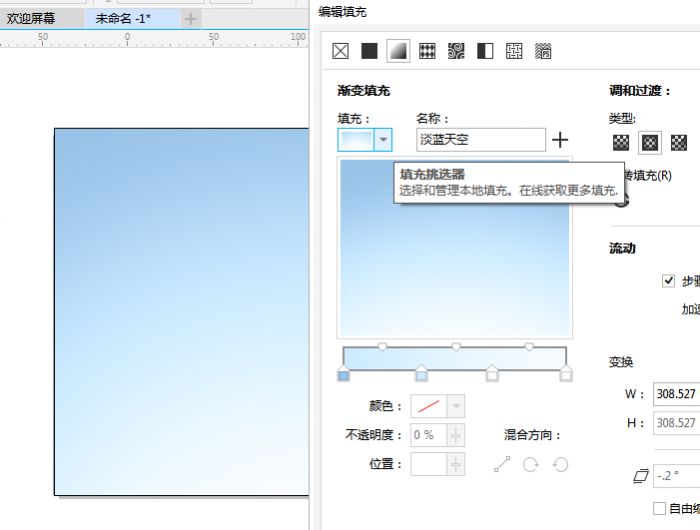Click the 不透明度 opacity stepper control
This screenshot has height=530, width=700.
pyautogui.click(x=456, y=435)
